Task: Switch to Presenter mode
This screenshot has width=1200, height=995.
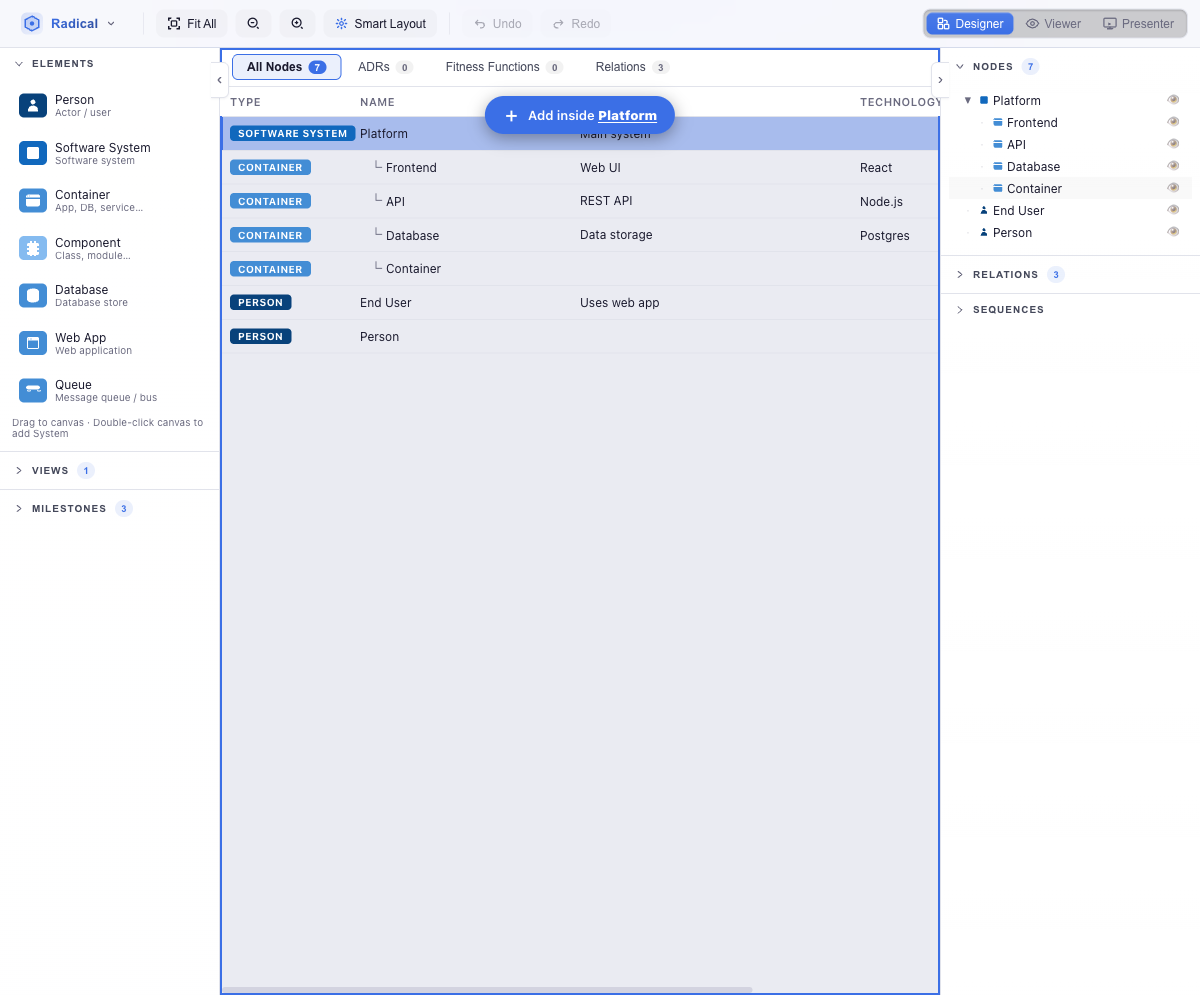Action: point(1138,23)
